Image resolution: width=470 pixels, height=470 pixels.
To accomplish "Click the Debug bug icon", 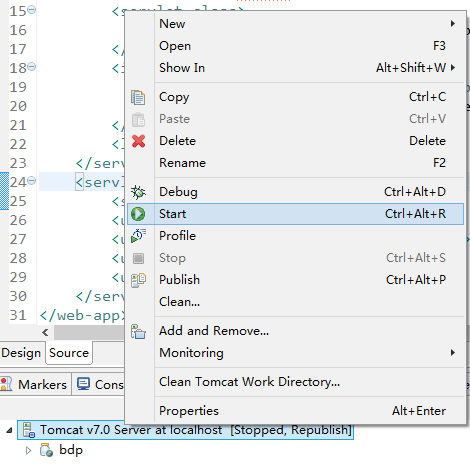I will tap(138, 192).
